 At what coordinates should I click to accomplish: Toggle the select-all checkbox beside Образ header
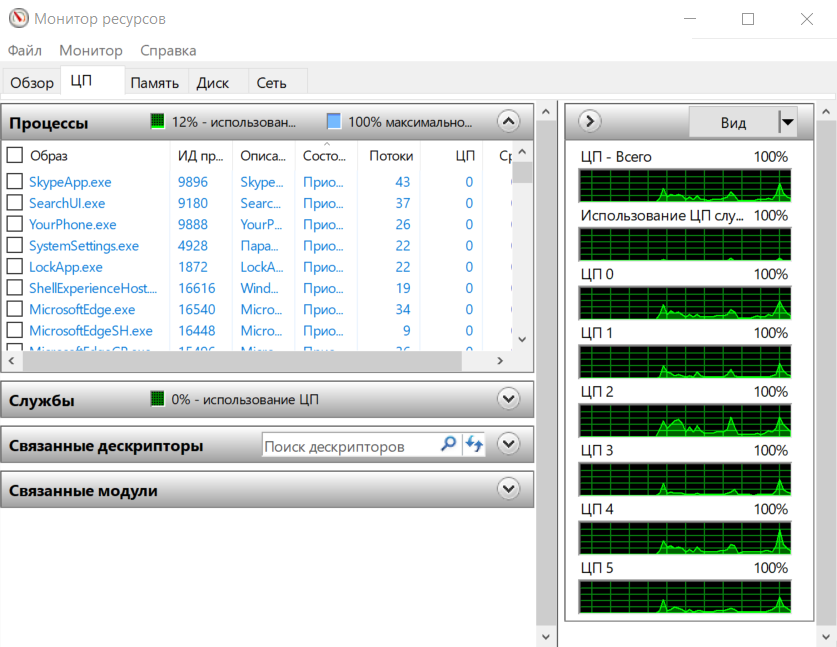(x=14, y=155)
